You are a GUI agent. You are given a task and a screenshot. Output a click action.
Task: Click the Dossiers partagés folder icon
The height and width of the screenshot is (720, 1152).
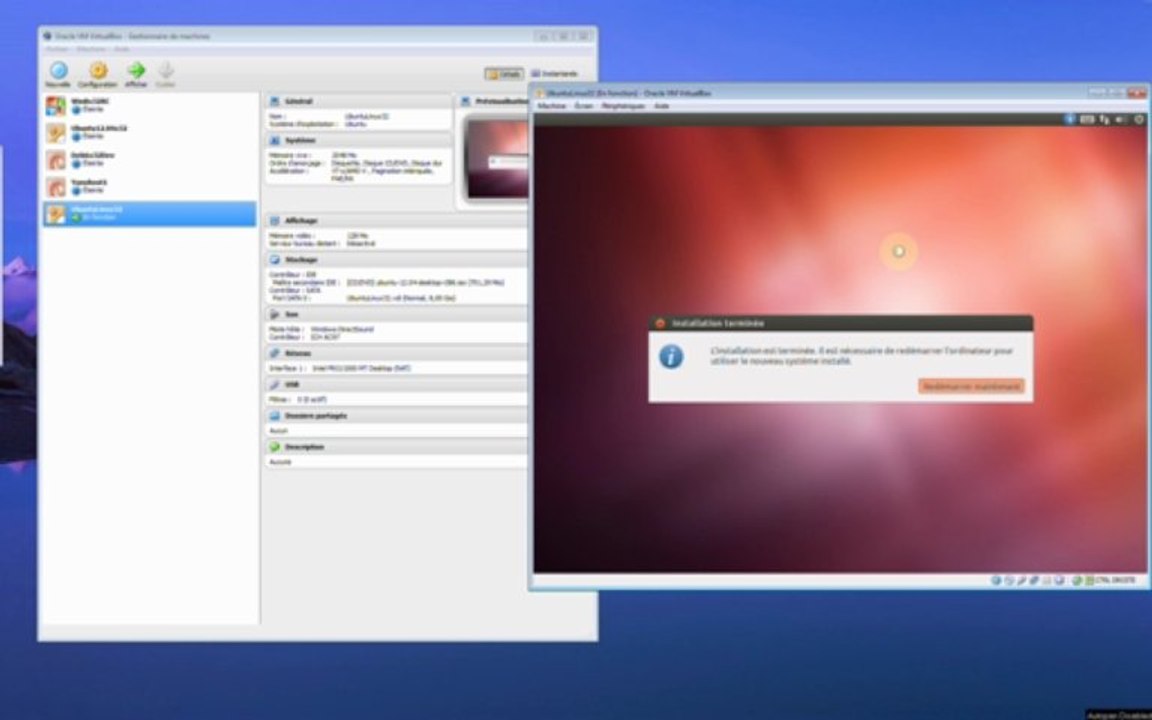pos(275,416)
